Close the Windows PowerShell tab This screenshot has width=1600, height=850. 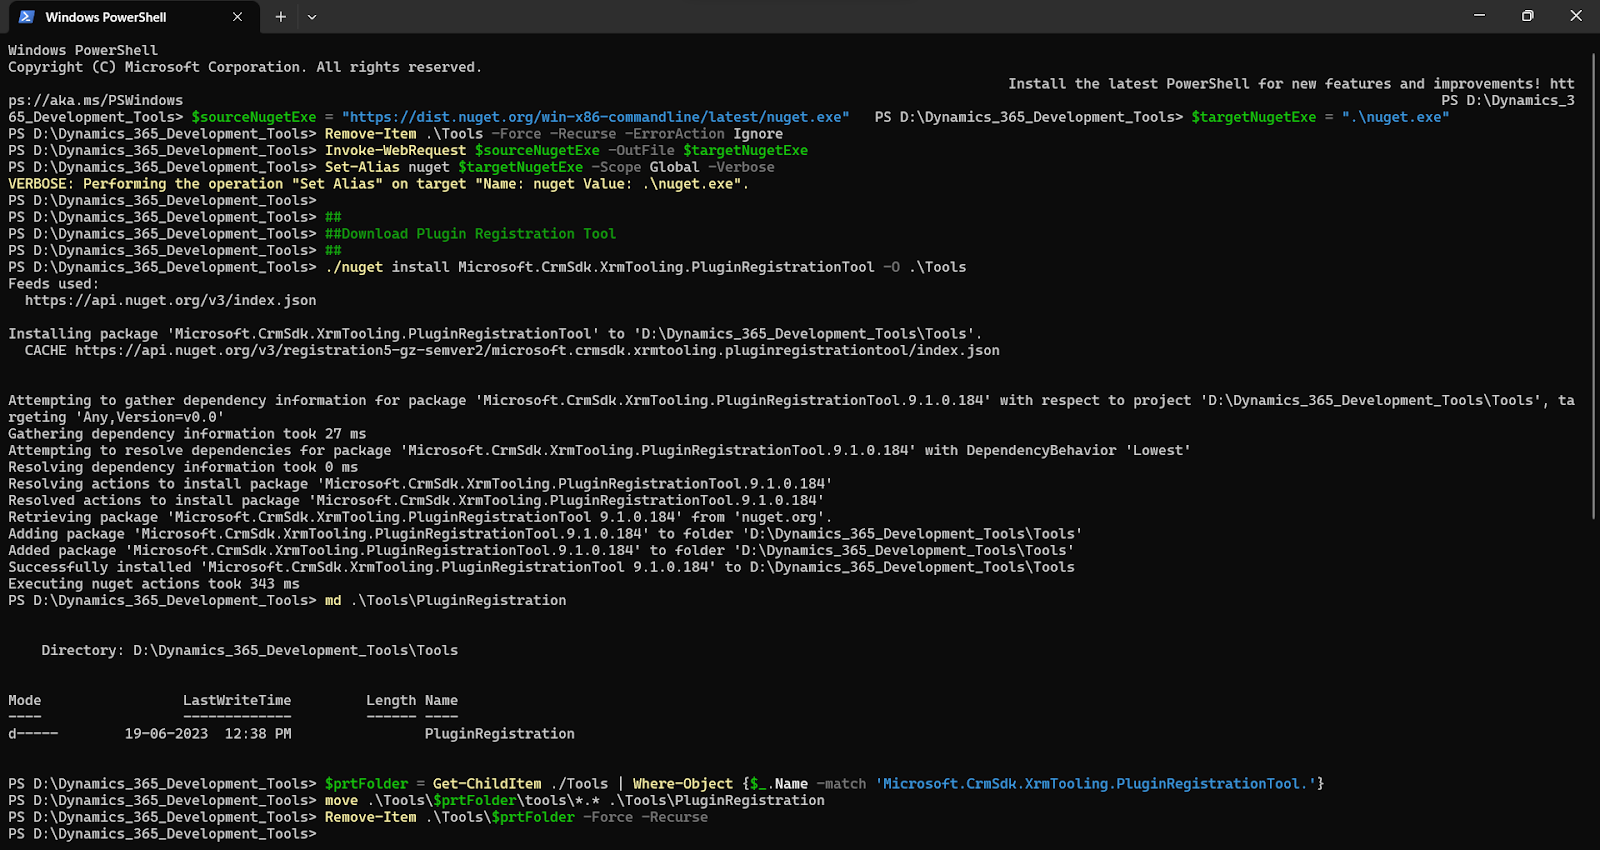pos(237,17)
